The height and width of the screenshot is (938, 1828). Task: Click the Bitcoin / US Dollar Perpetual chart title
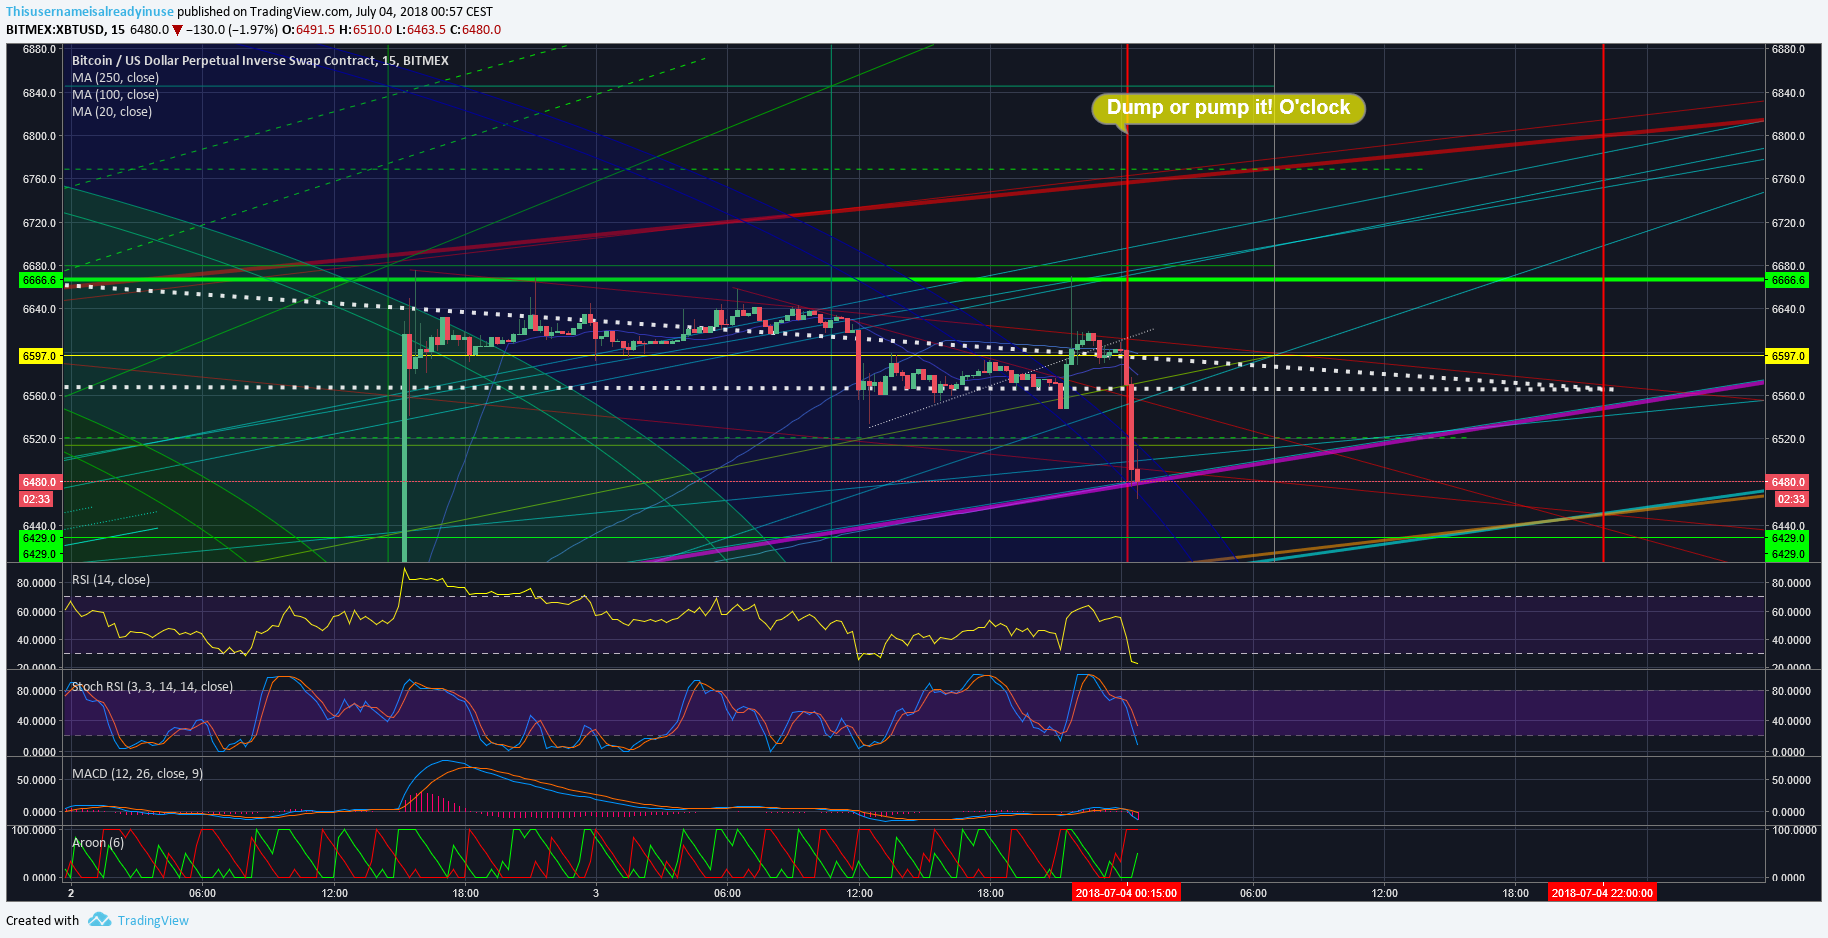[260, 61]
